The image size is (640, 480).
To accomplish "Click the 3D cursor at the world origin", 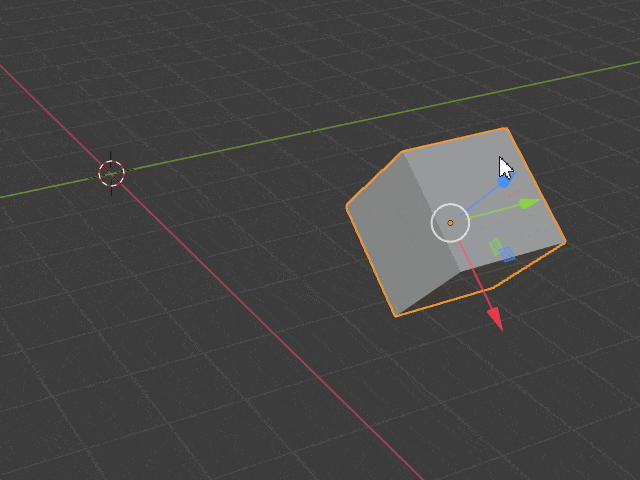I will click(x=111, y=173).
